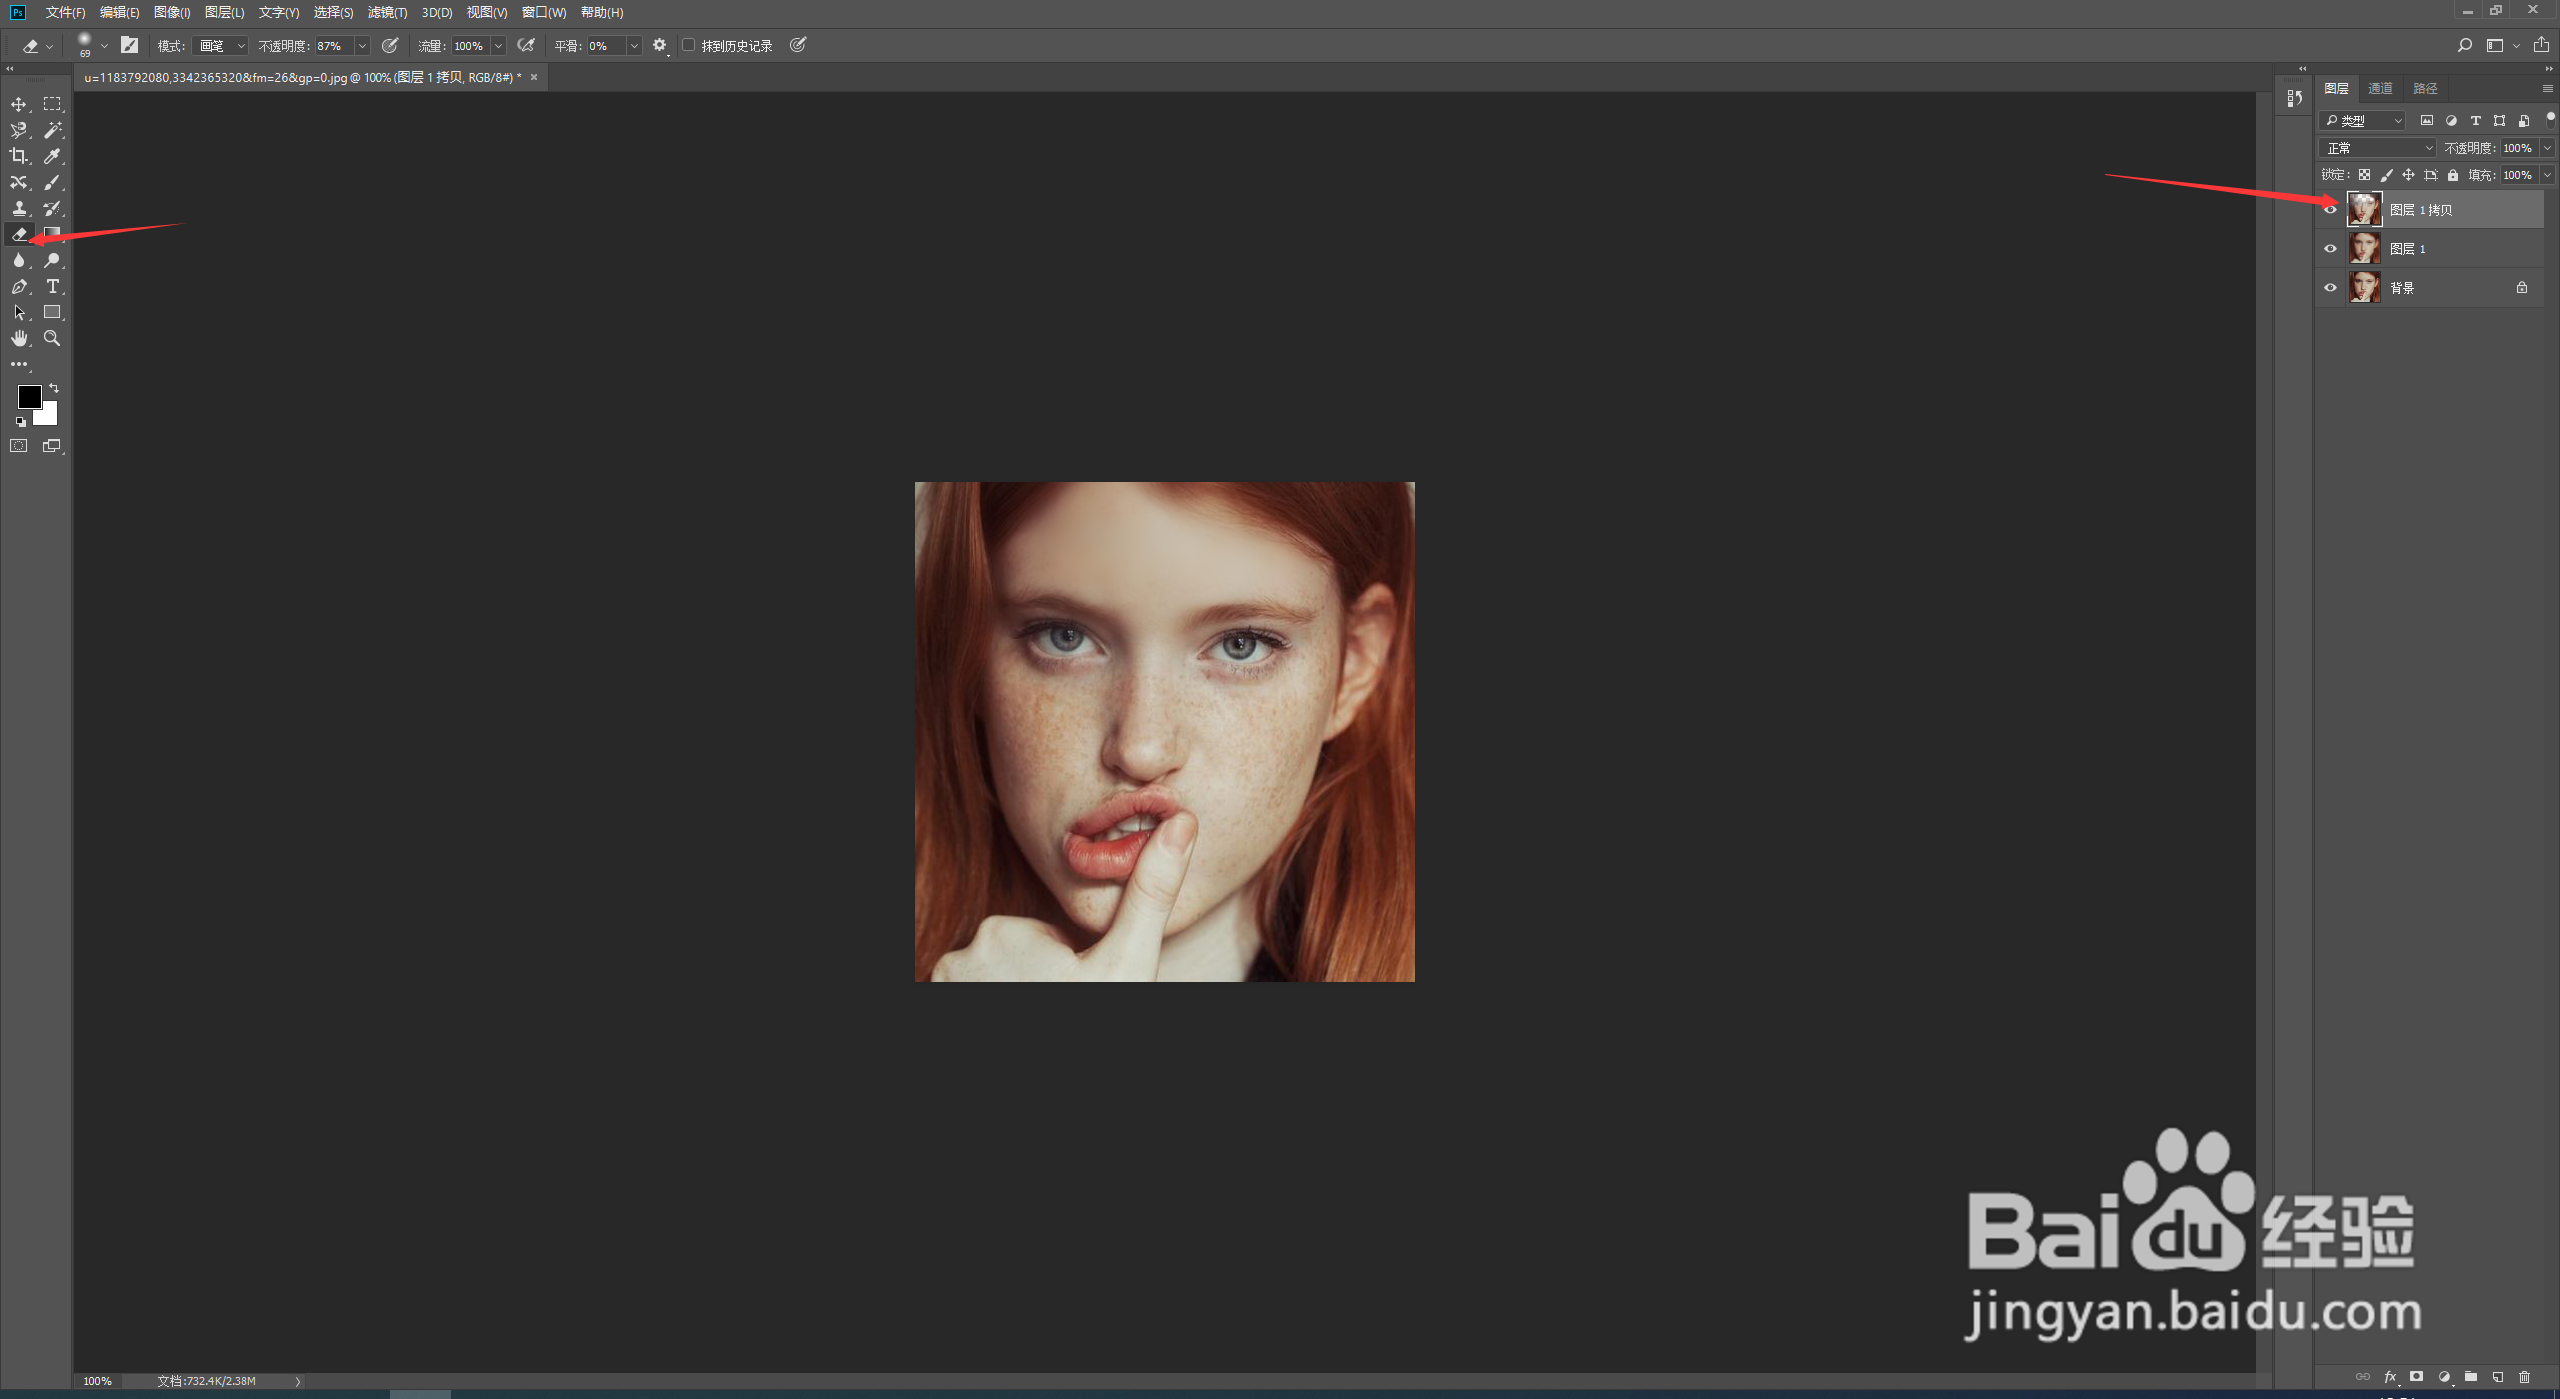Select the Magic Wand tool

(52, 130)
